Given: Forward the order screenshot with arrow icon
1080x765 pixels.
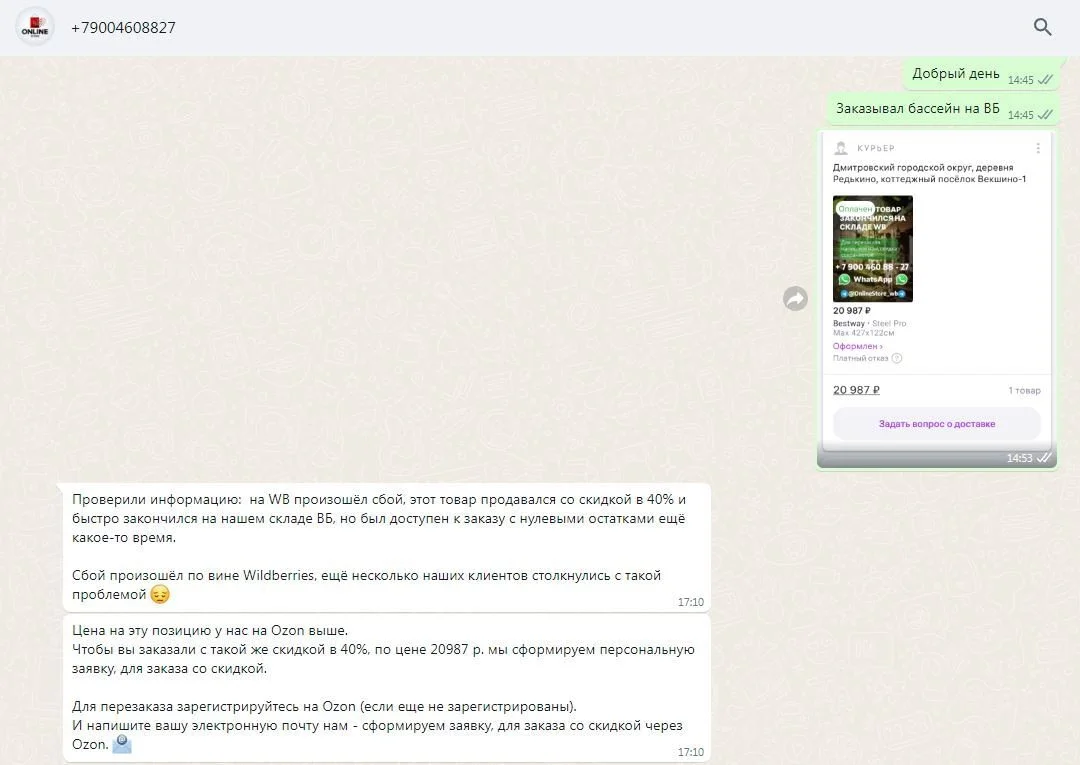Looking at the screenshot, I should click(x=796, y=298).
